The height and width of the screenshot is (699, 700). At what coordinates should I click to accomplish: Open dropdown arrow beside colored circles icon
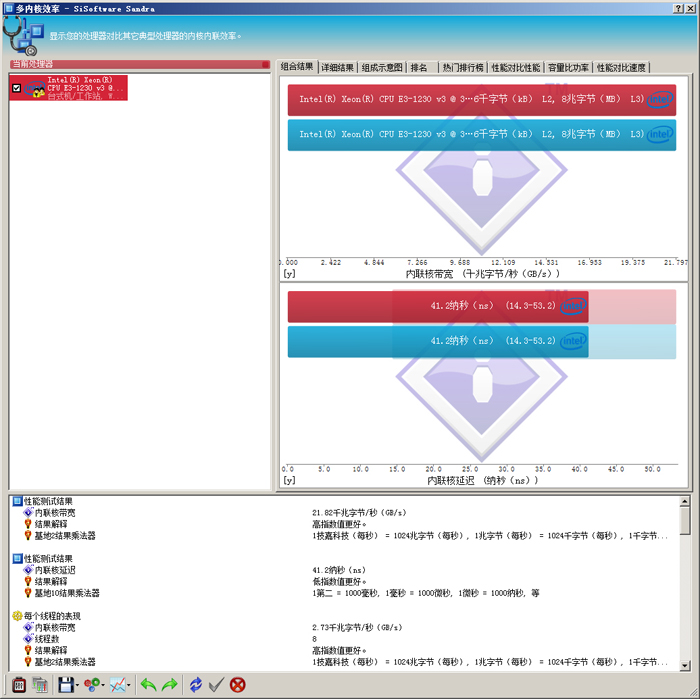pyautogui.click(x=103, y=685)
